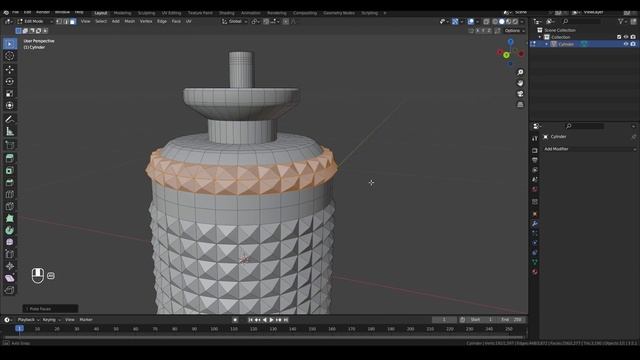Switch to wireframe viewport shading
Viewport: 640px width, 360px height.
pos(495,21)
